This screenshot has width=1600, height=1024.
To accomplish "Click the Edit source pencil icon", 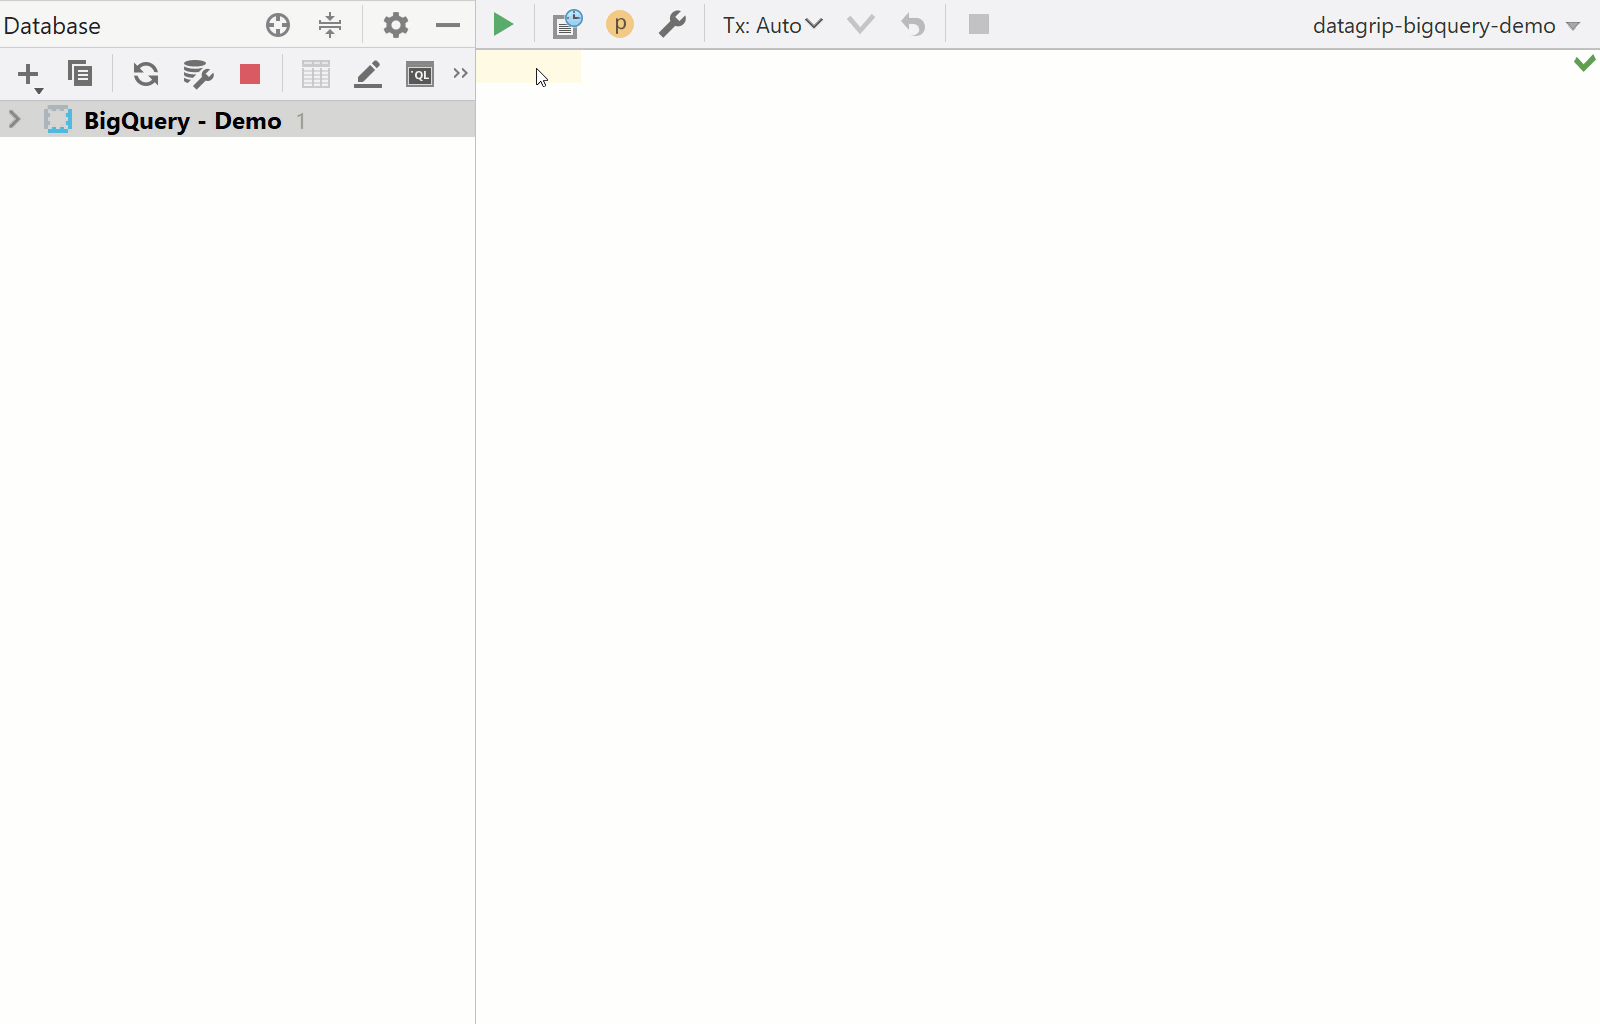I will click(x=368, y=74).
